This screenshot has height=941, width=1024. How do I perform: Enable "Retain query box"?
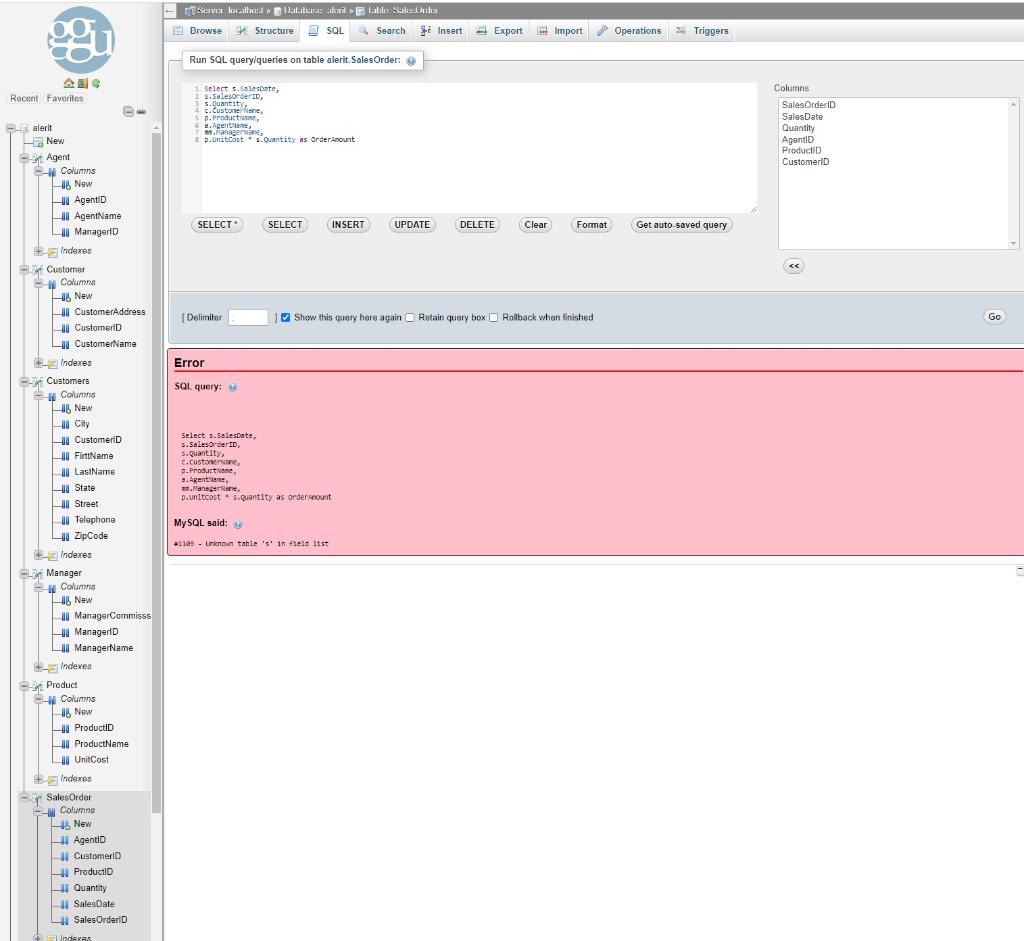click(x=409, y=317)
